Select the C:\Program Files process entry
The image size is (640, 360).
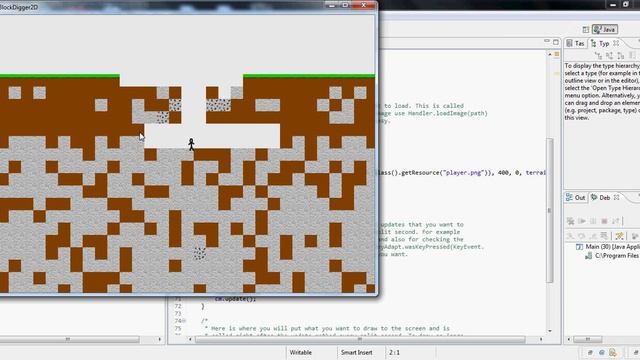pyautogui.click(x=612, y=256)
